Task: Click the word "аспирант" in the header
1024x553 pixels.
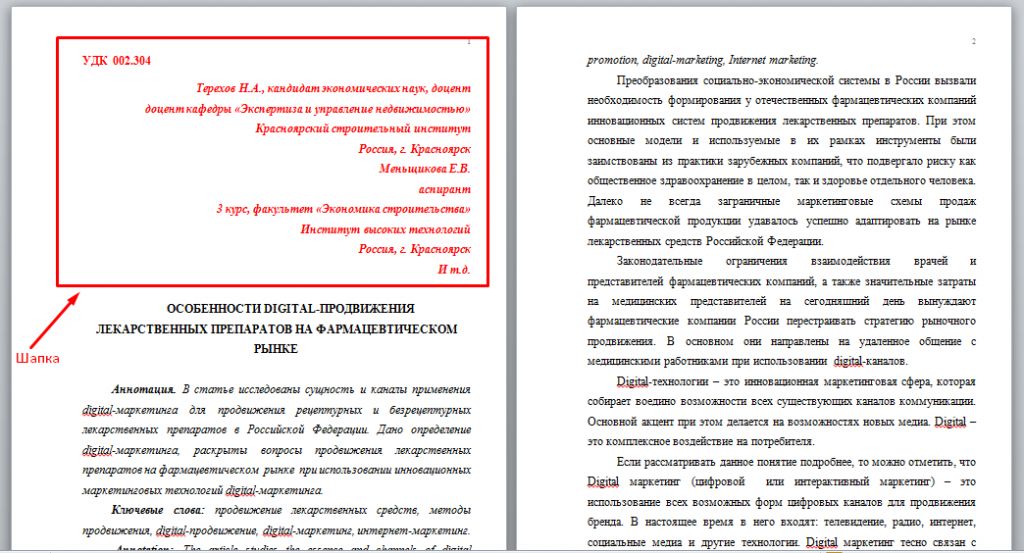Action: coord(443,189)
